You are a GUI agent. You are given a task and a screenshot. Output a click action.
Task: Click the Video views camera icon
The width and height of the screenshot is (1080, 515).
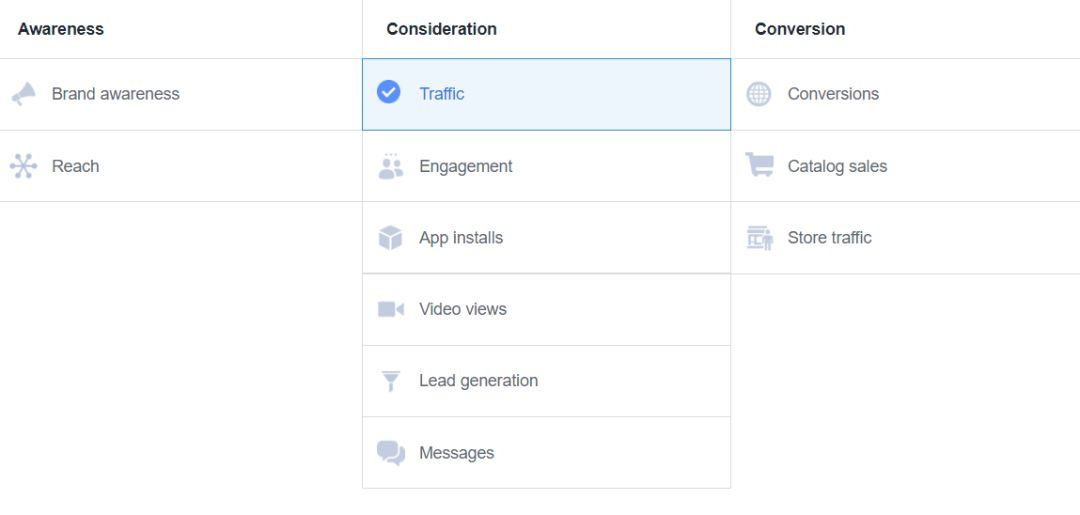(x=390, y=309)
